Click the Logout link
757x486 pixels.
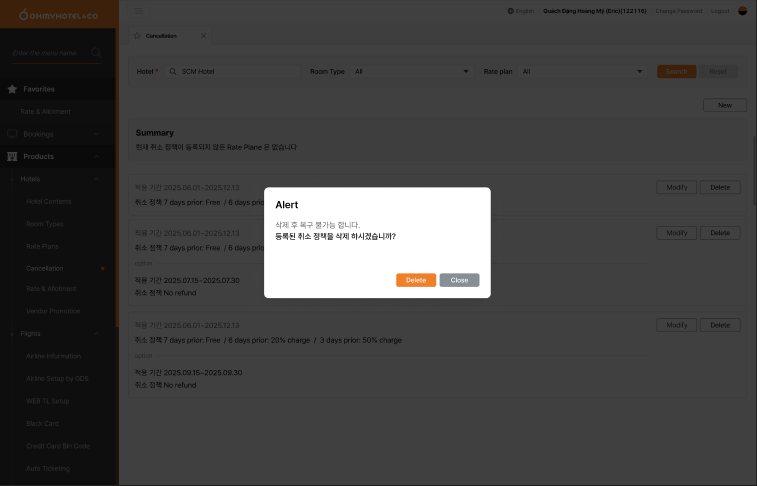click(720, 11)
